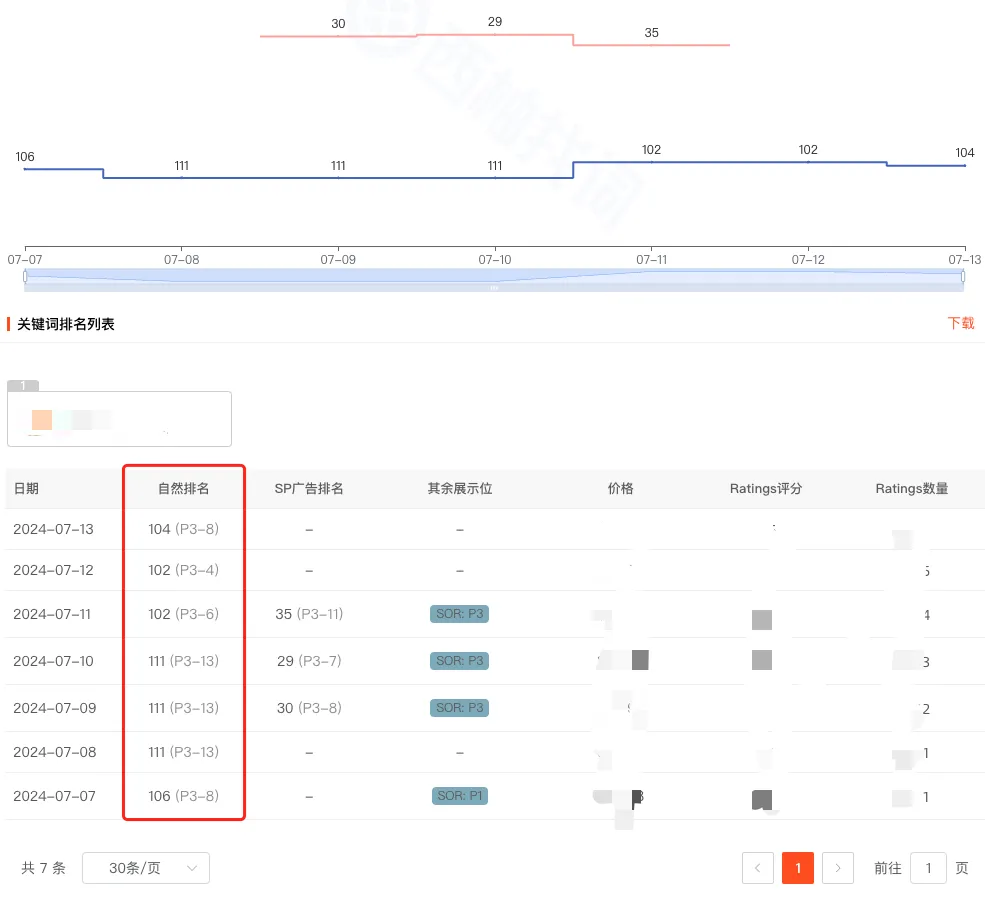
Task: Select the date cell 2024-07-12
Action: pos(53,570)
